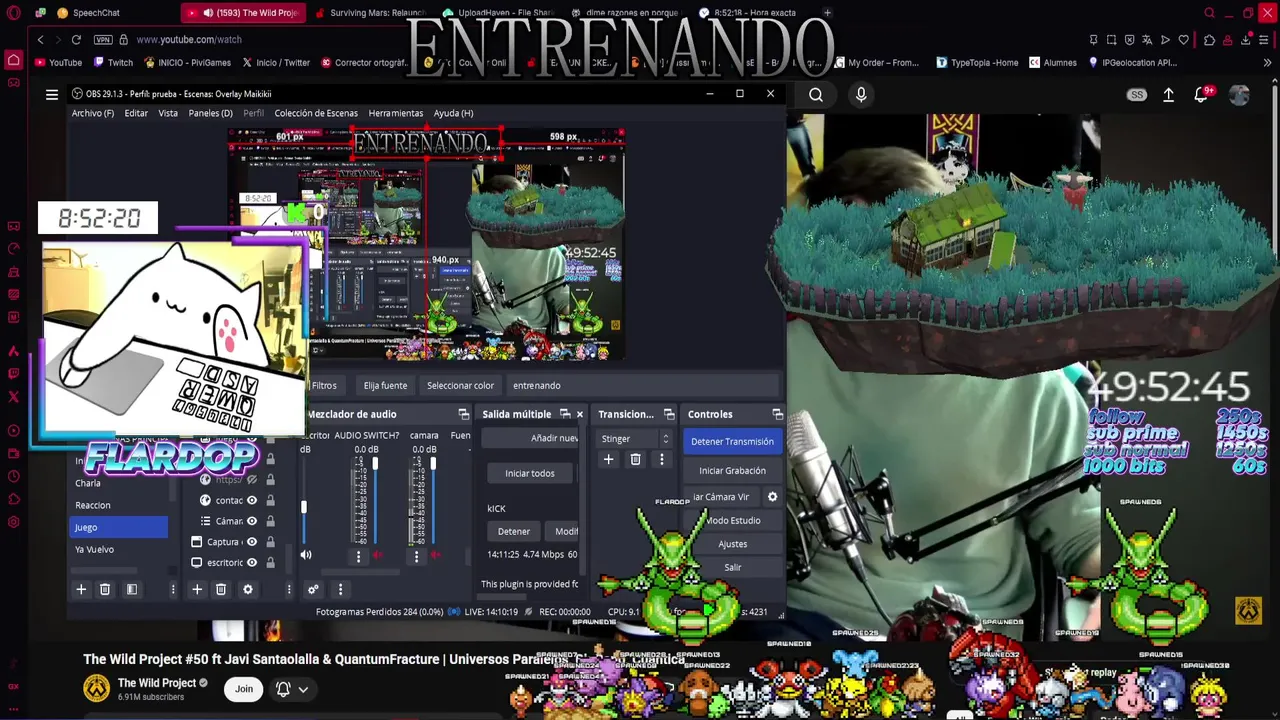Open the transition three-dot options menu
The image size is (1280, 720).
(661, 459)
